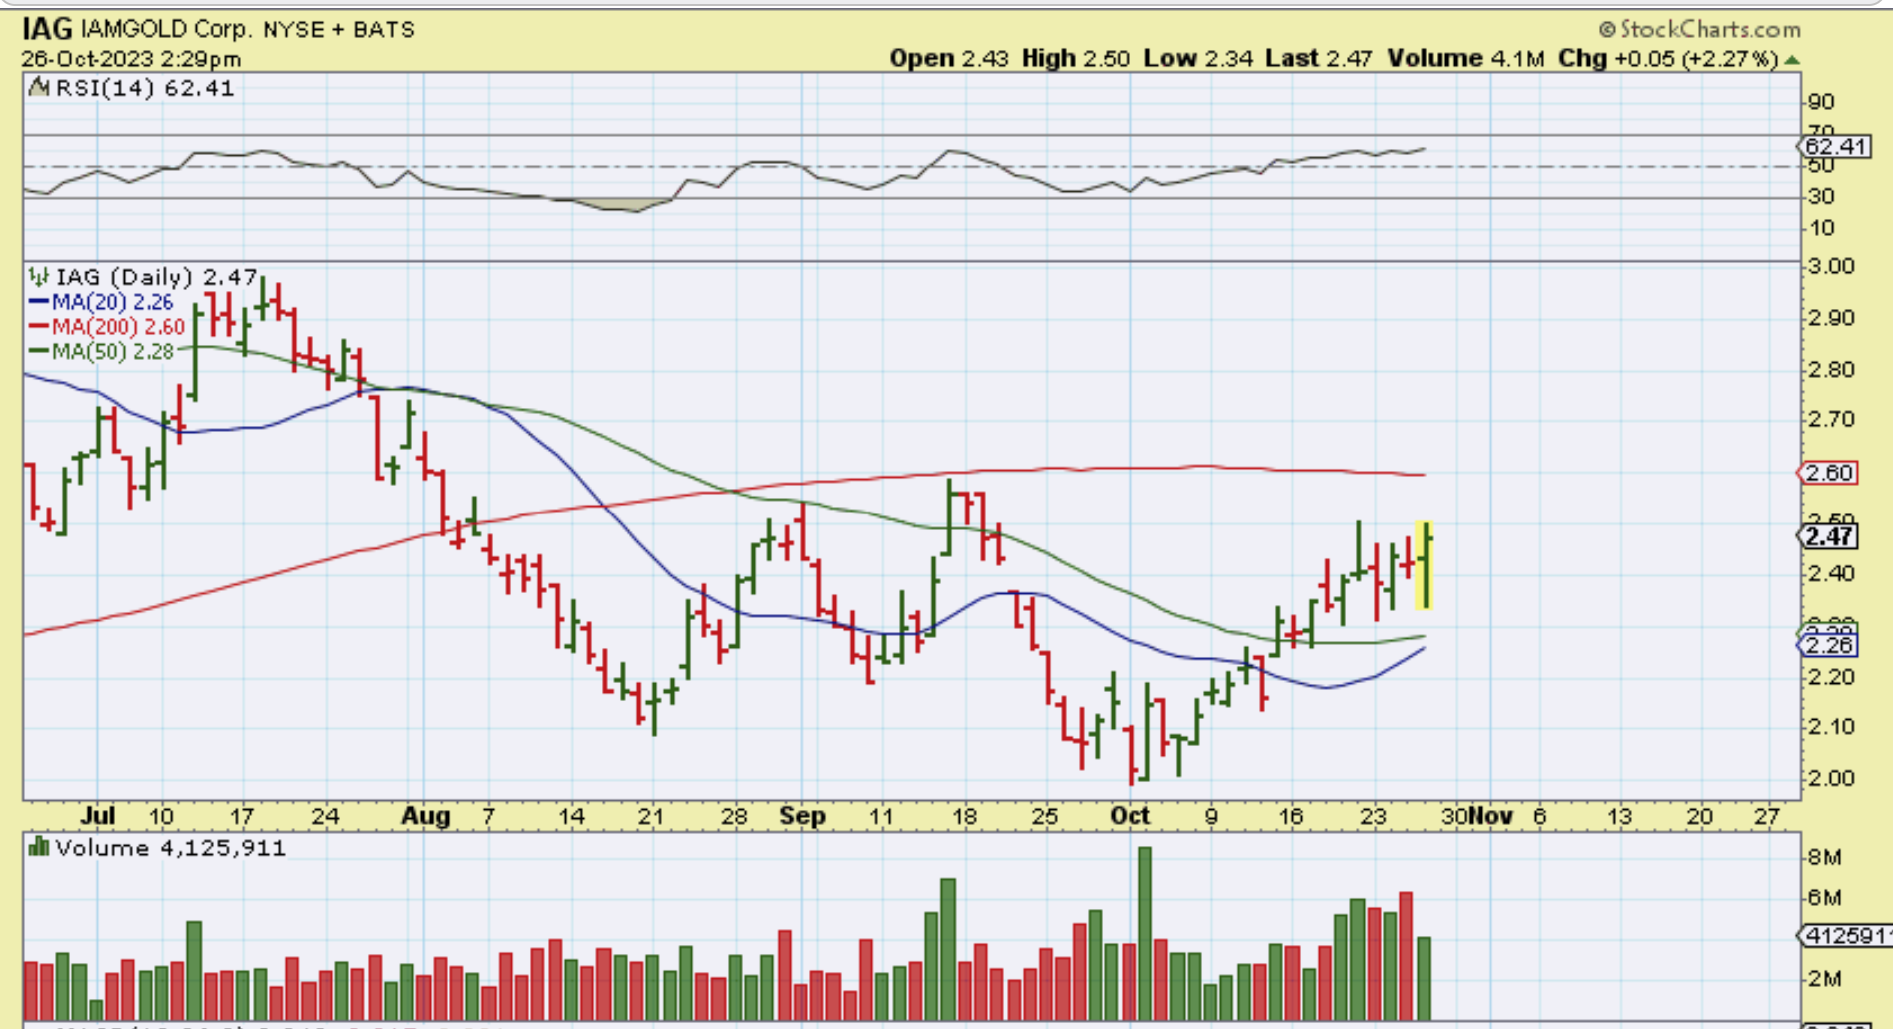Select the blue MA(20) legend line
Viewport: 1893px width, 1029px height.
coord(40,302)
